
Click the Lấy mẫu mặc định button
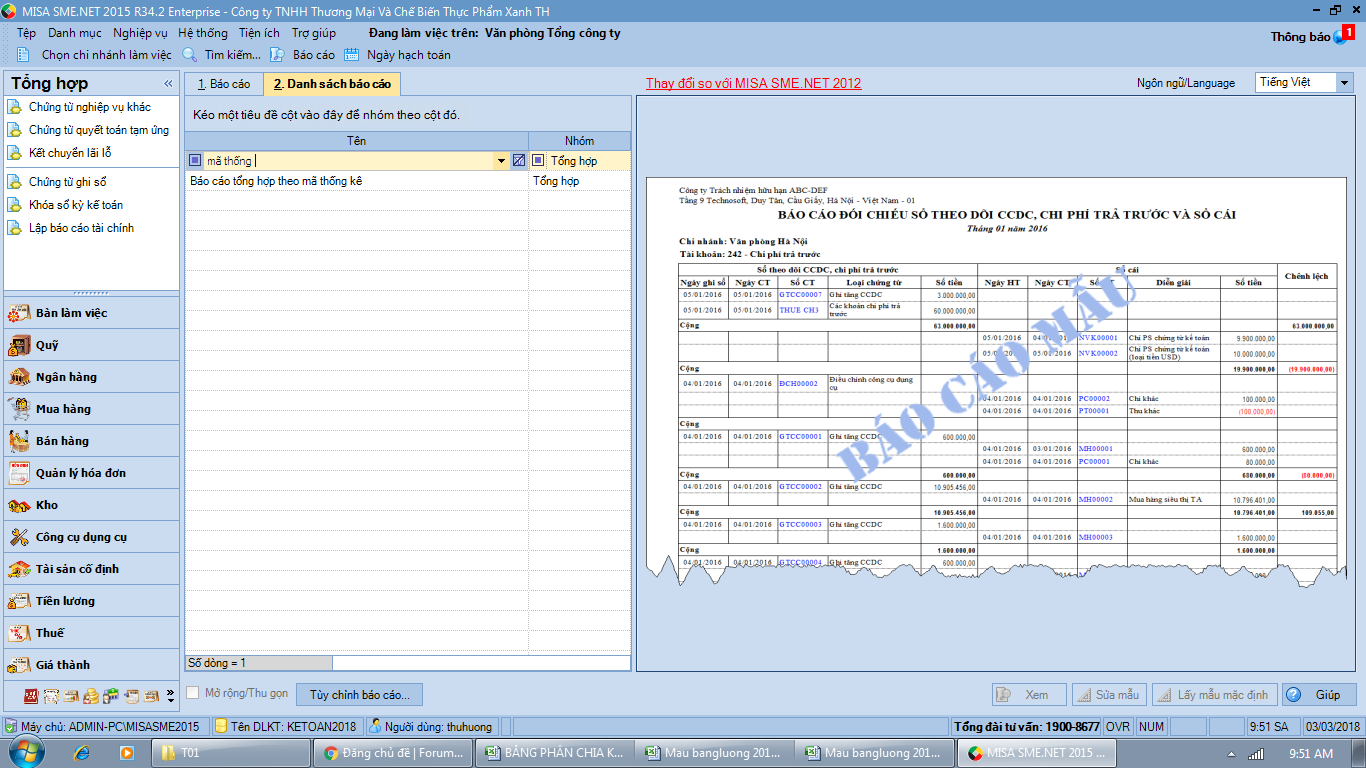tap(1214, 695)
